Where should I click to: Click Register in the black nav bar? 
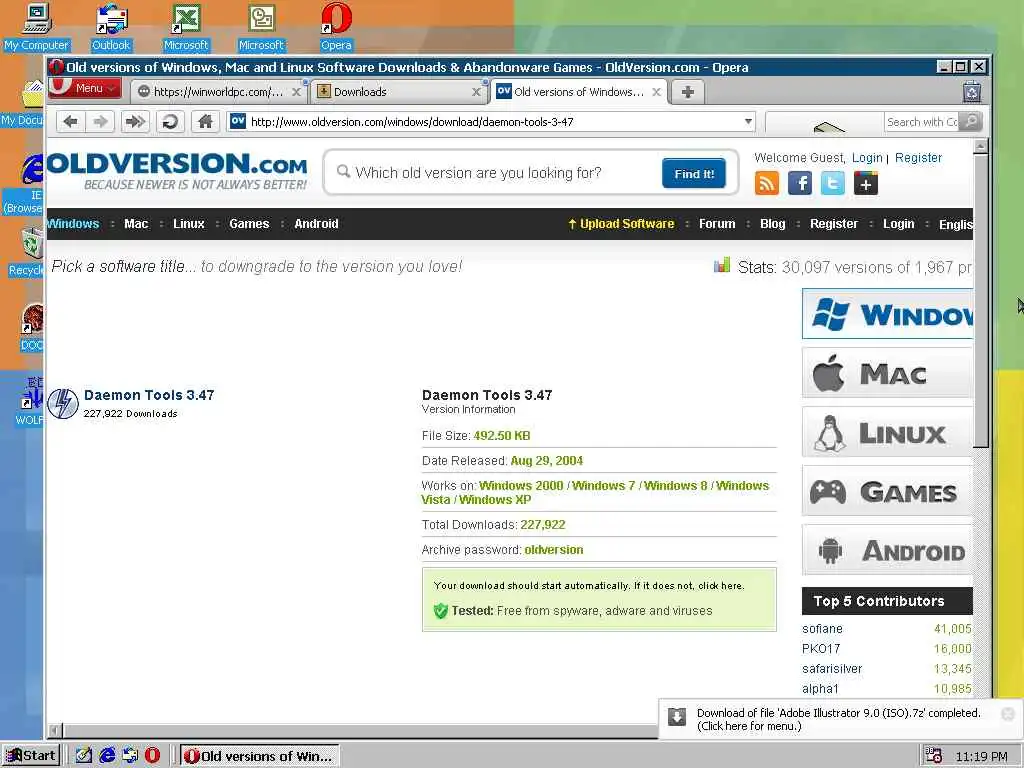tap(834, 224)
